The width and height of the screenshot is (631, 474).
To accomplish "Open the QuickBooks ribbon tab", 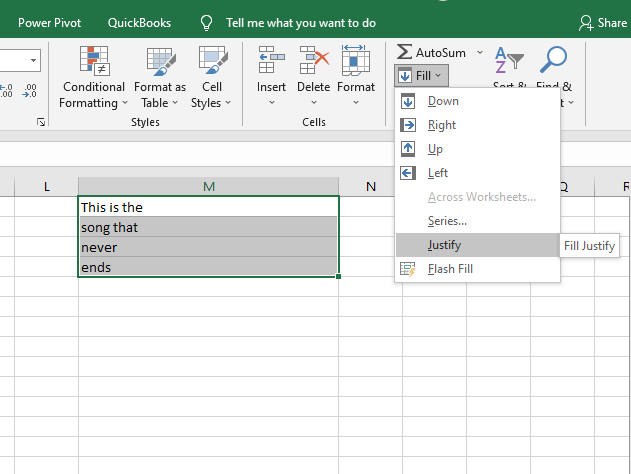I will [139, 22].
